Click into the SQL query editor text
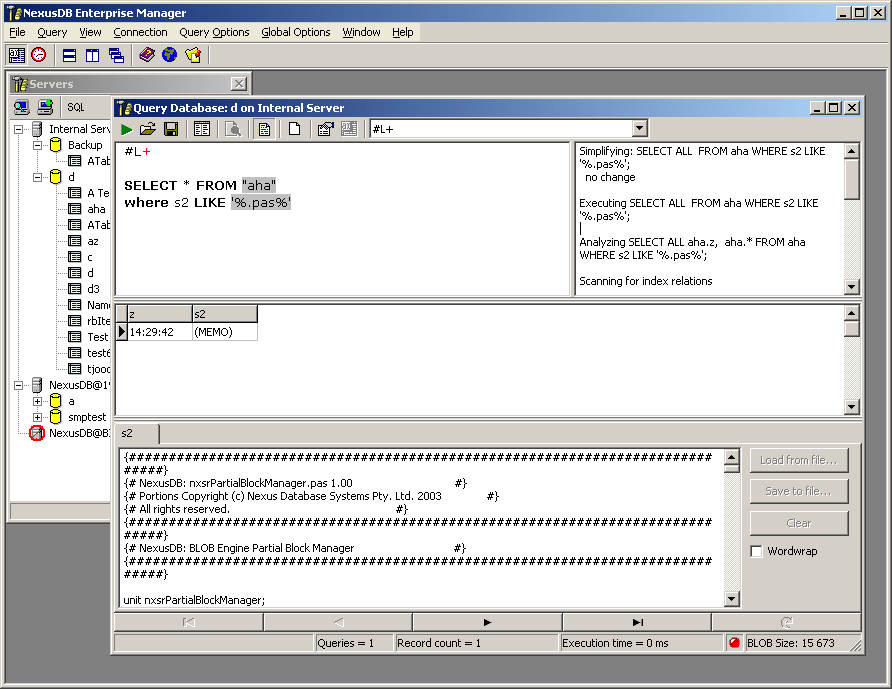Screen dimensions: 892x689 coord(342,218)
